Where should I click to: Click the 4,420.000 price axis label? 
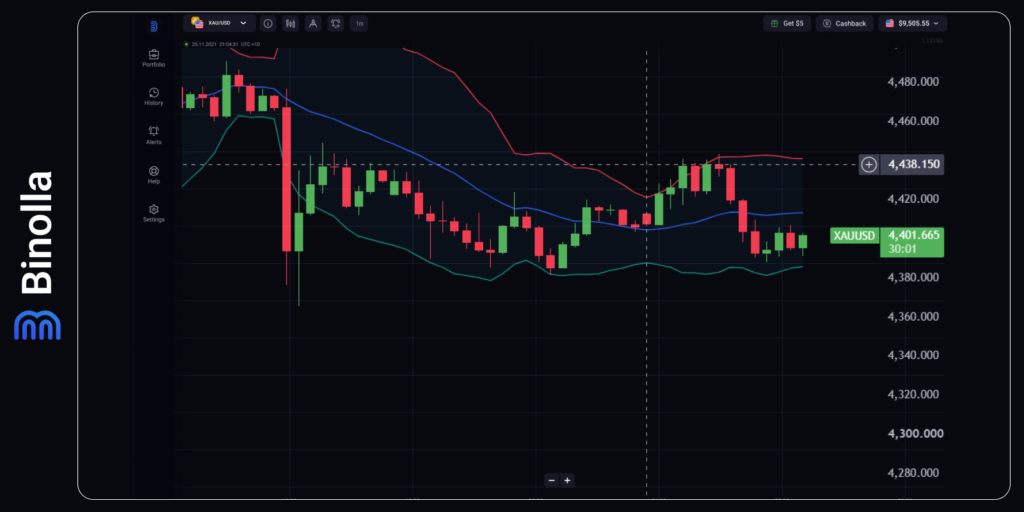pos(914,199)
